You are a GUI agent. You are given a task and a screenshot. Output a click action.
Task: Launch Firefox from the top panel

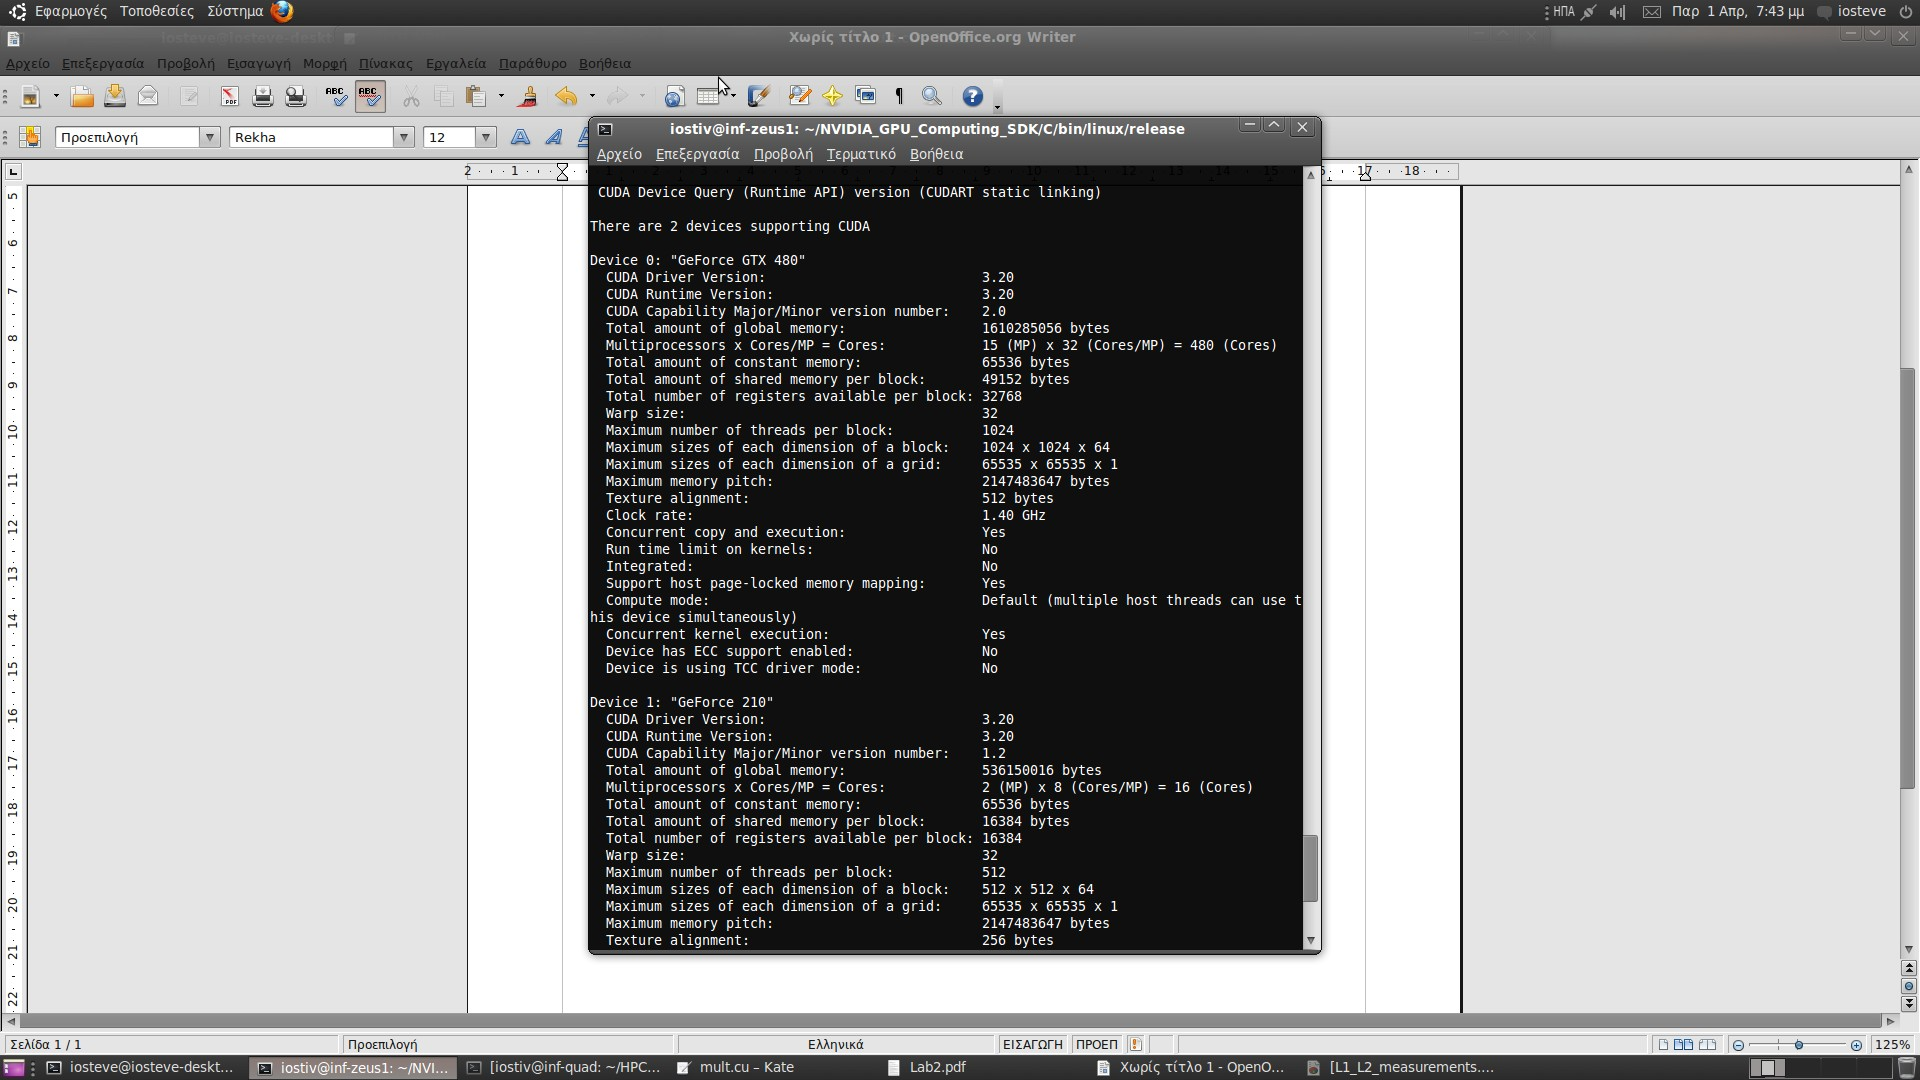[282, 11]
